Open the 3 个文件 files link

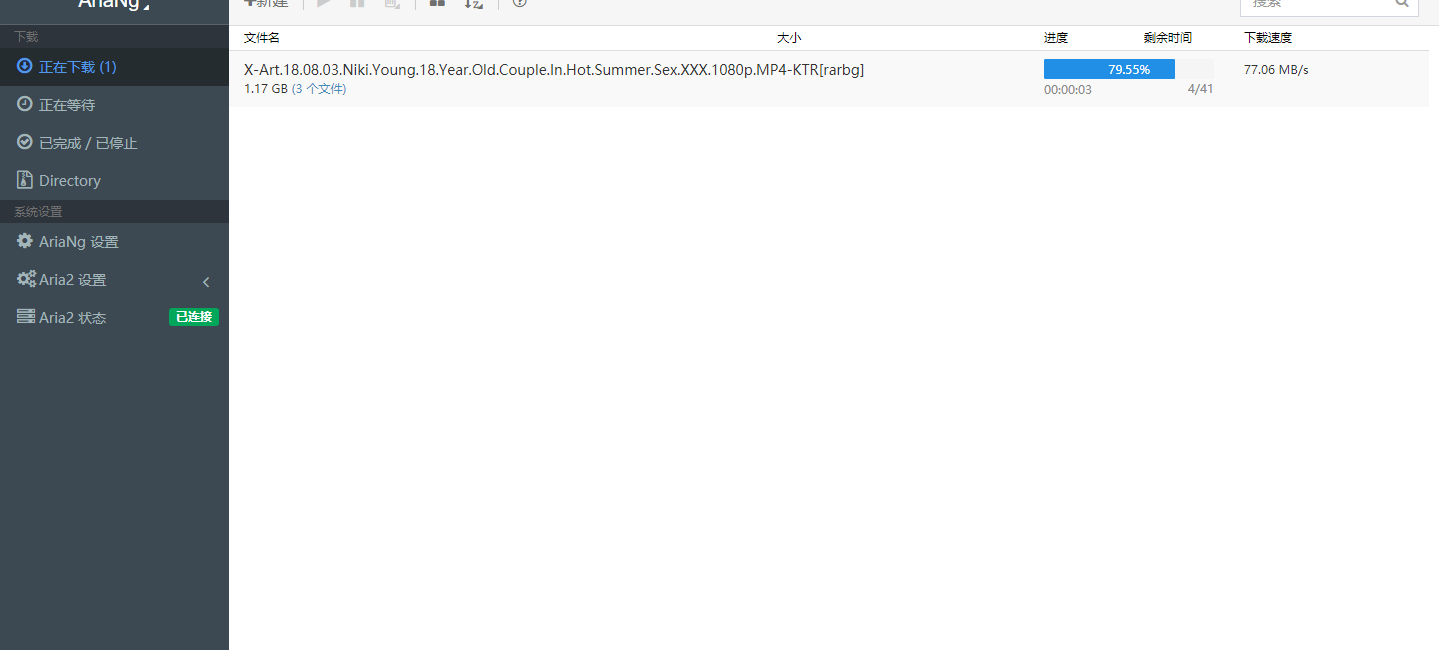tap(319, 89)
